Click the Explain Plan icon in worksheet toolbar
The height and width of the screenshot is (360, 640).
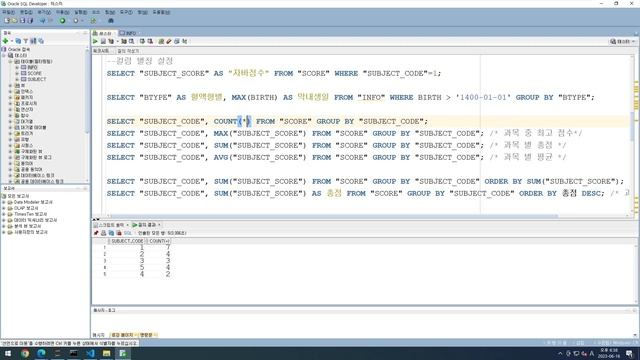(111, 41)
